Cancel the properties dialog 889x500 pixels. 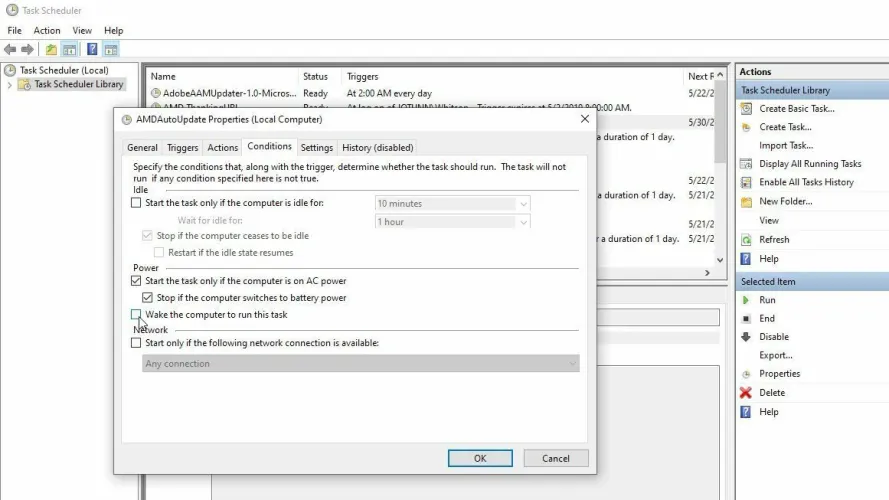pyautogui.click(x=555, y=458)
